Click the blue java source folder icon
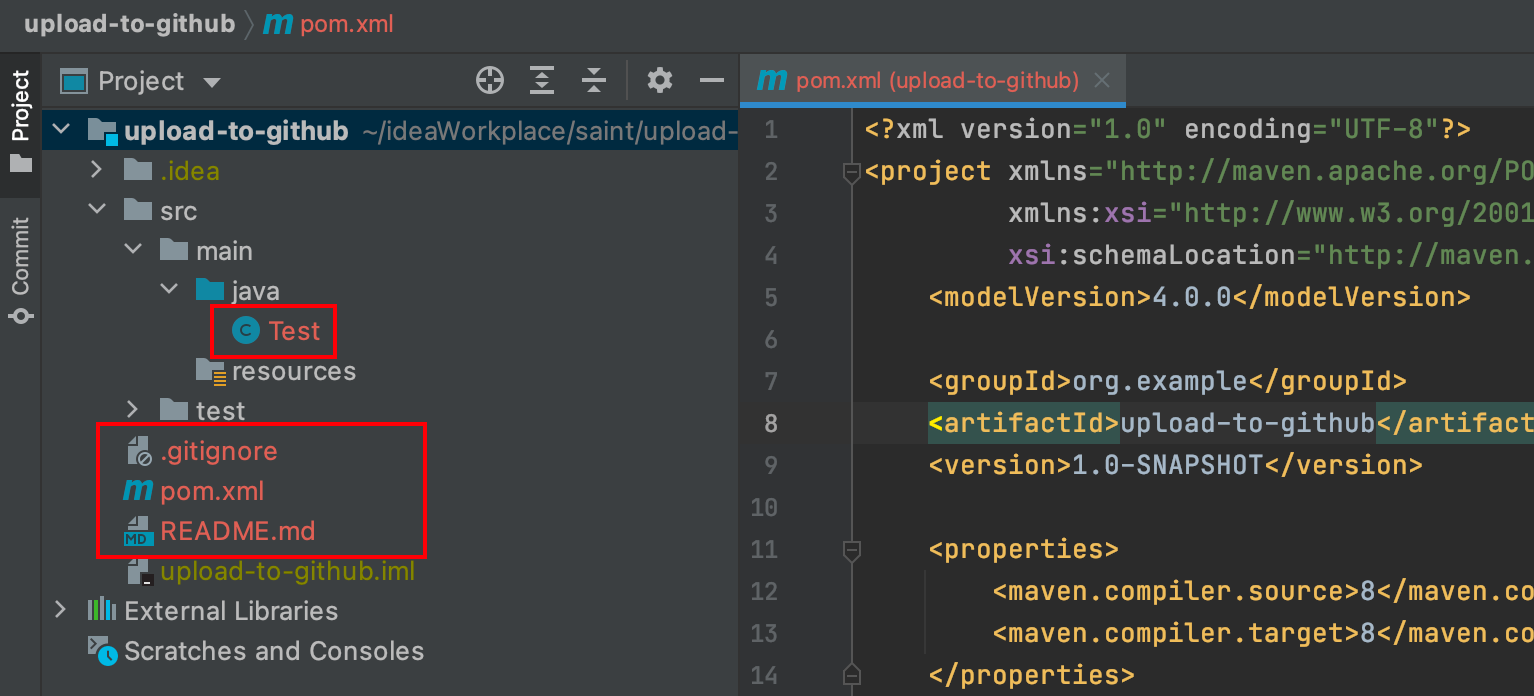The height and width of the screenshot is (696, 1534). 210,290
